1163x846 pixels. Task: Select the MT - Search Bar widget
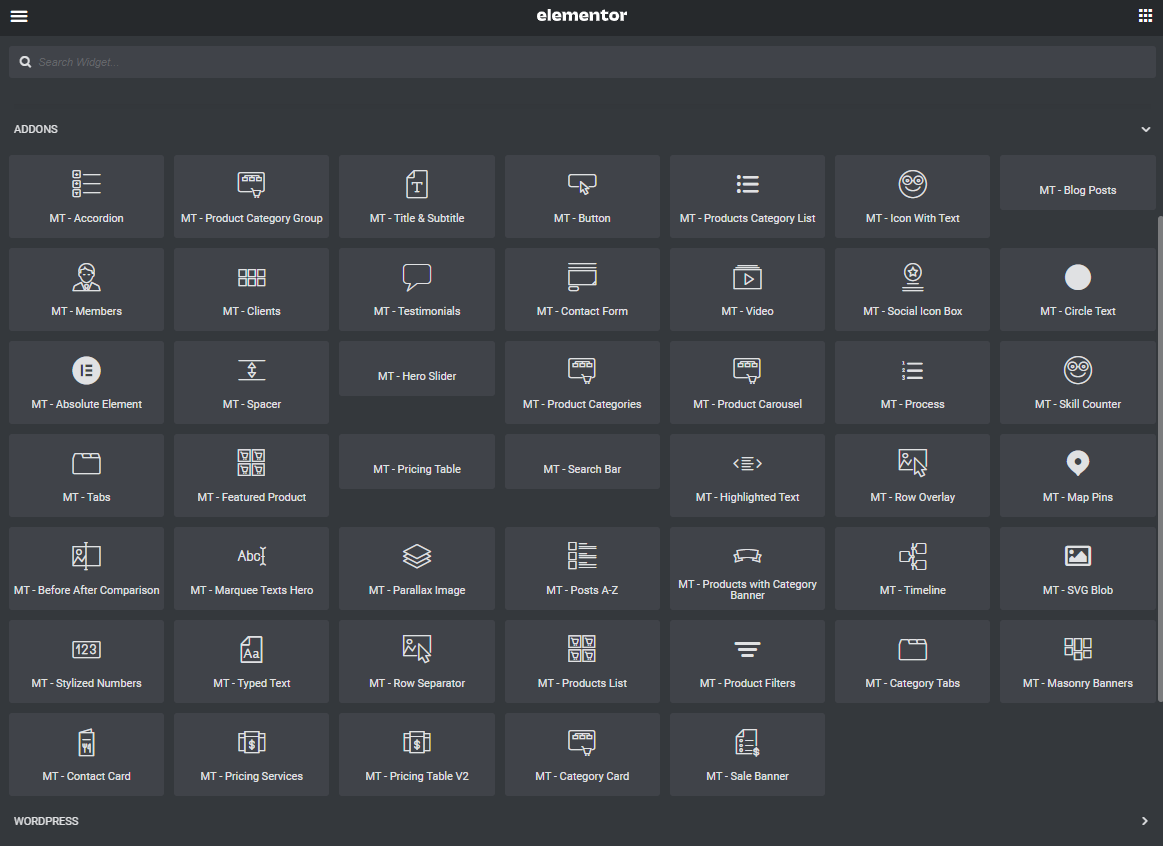tap(582, 461)
